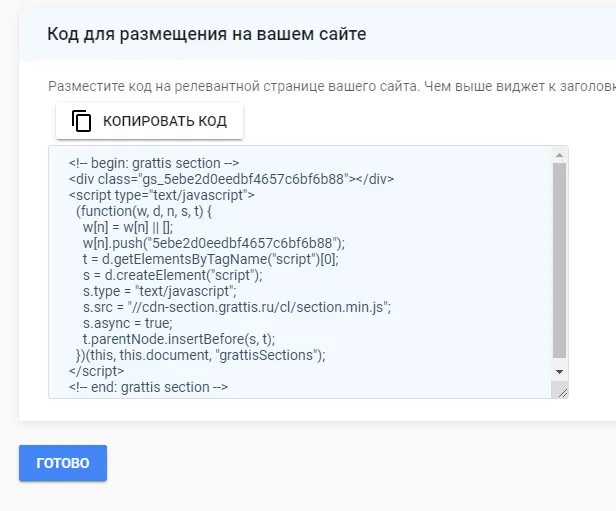The image size is (616, 511).
Task: Click the w[n].push code line
Action: point(214,244)
